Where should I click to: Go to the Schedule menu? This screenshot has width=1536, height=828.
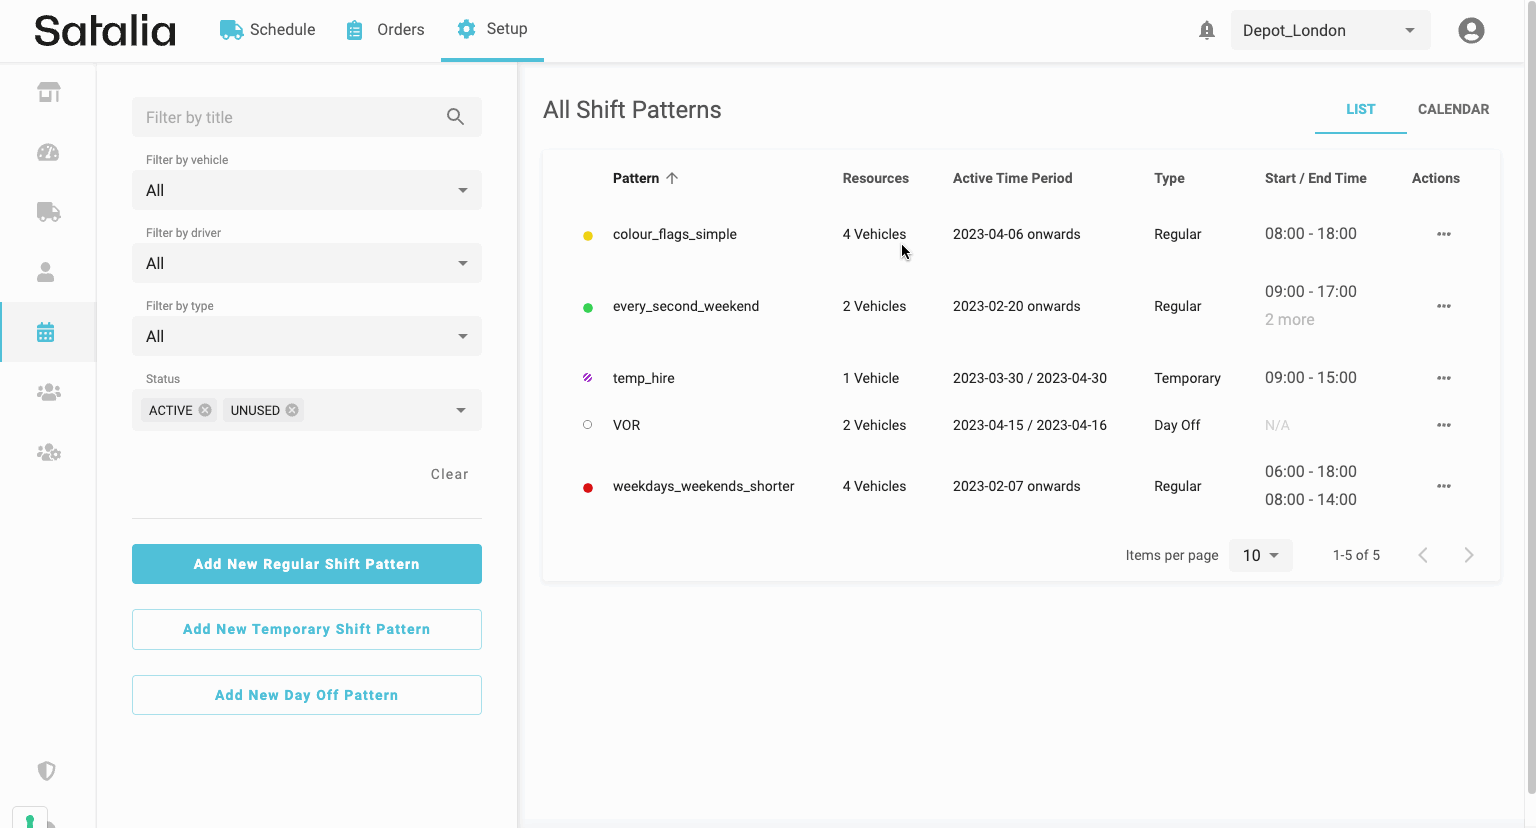[268, 30]
